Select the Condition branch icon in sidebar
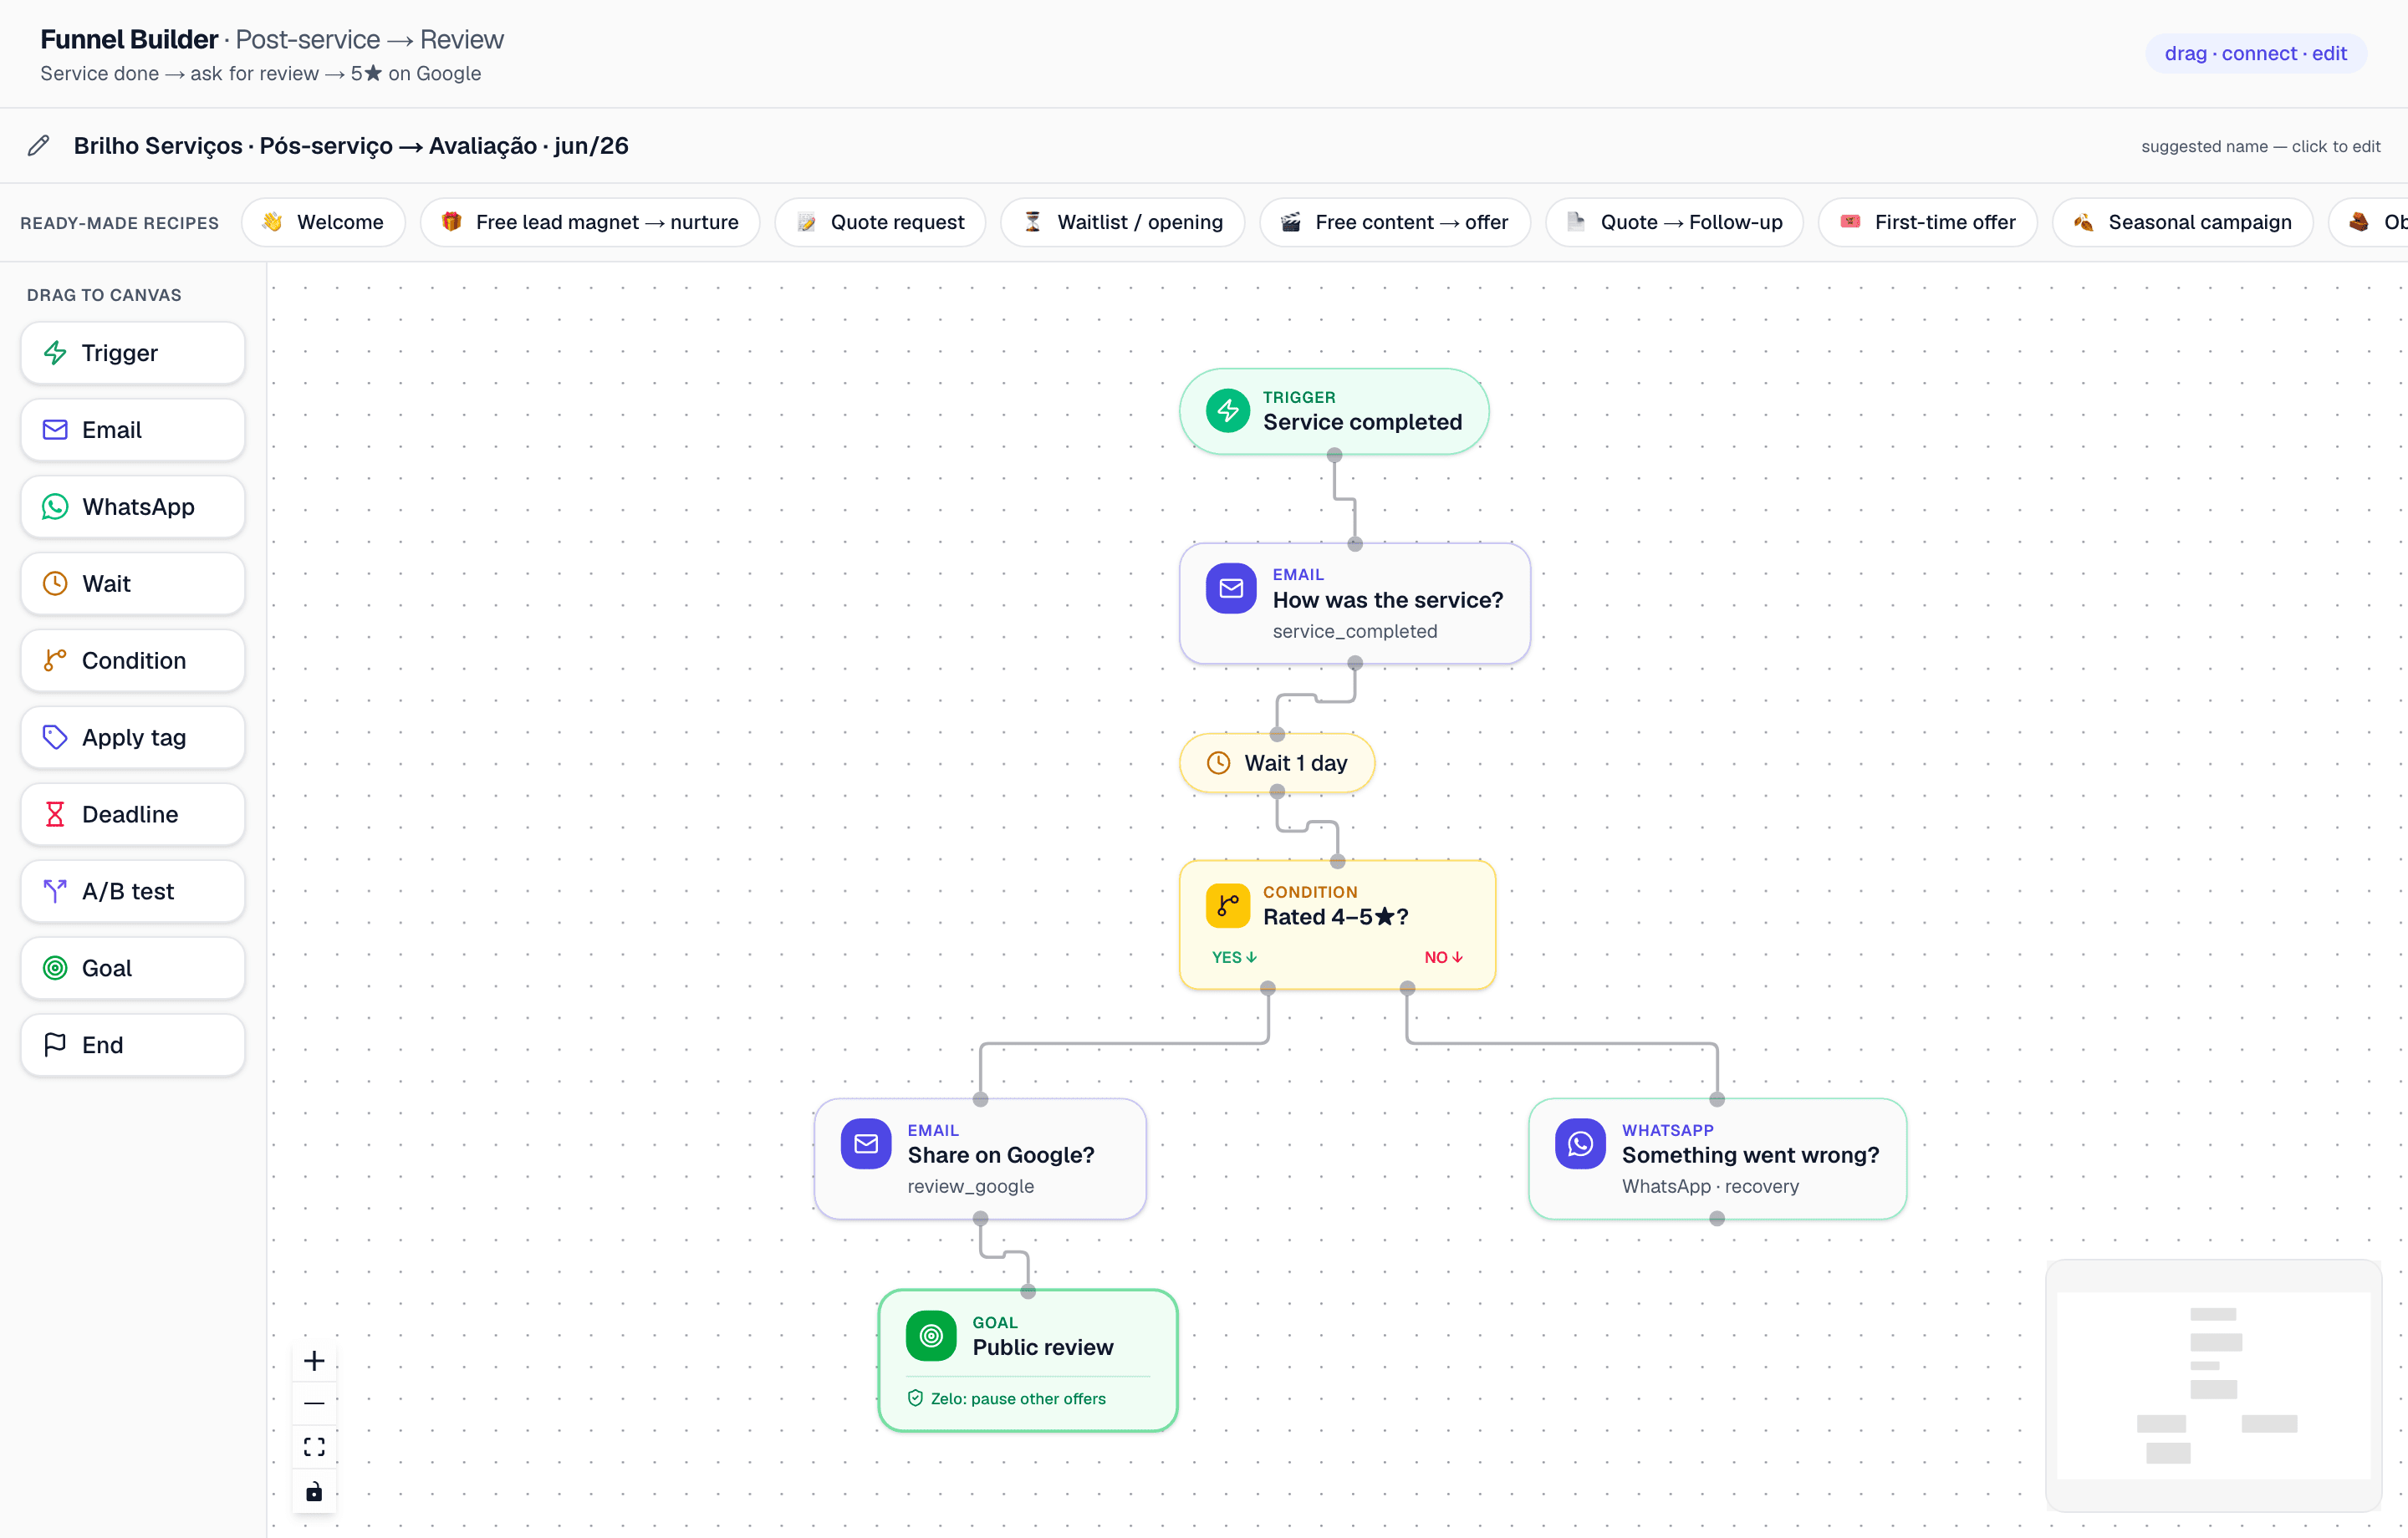Image resolution: width=2408 pixels, height=1538 pixels. click(x=55, y=661)
